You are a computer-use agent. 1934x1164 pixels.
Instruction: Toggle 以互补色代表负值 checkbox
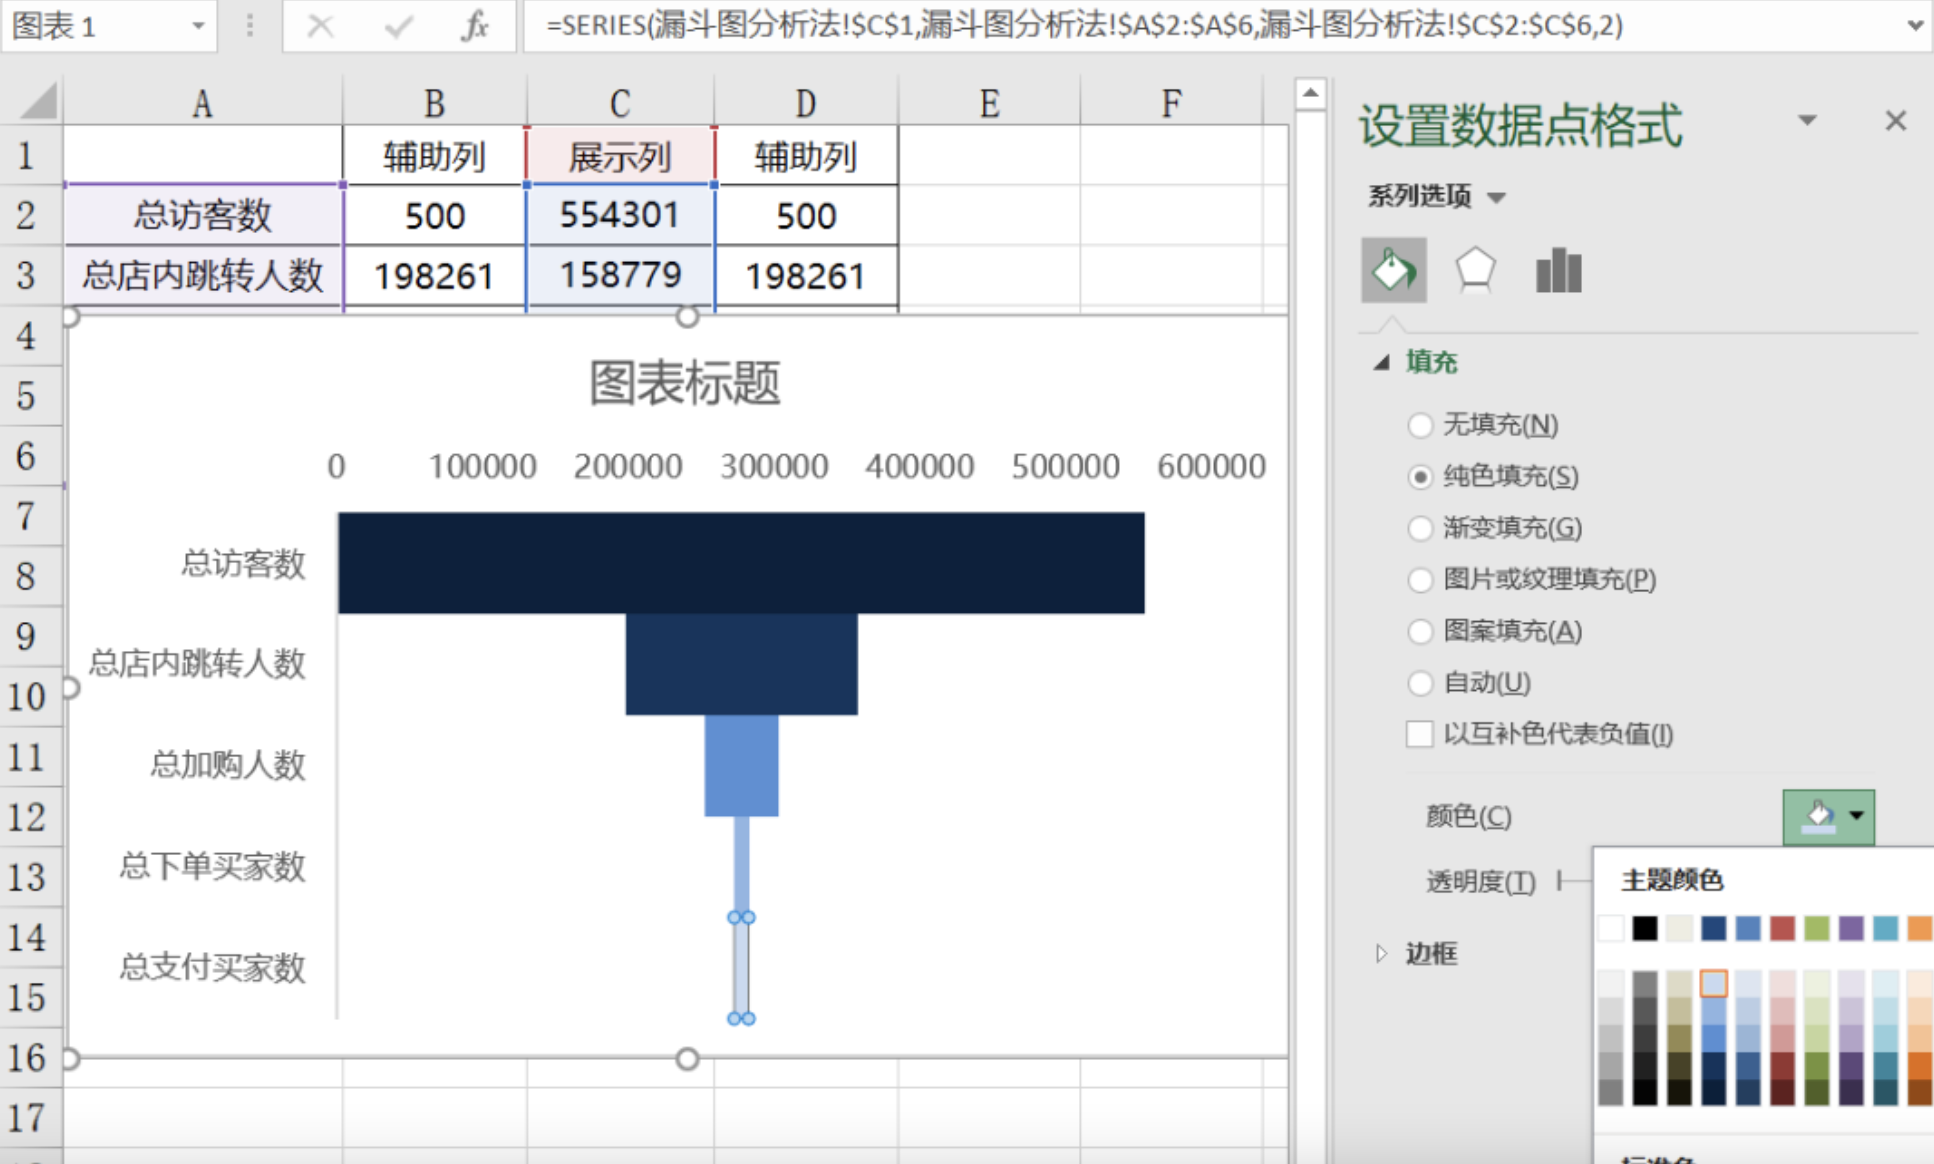(x=1419, y=734)
